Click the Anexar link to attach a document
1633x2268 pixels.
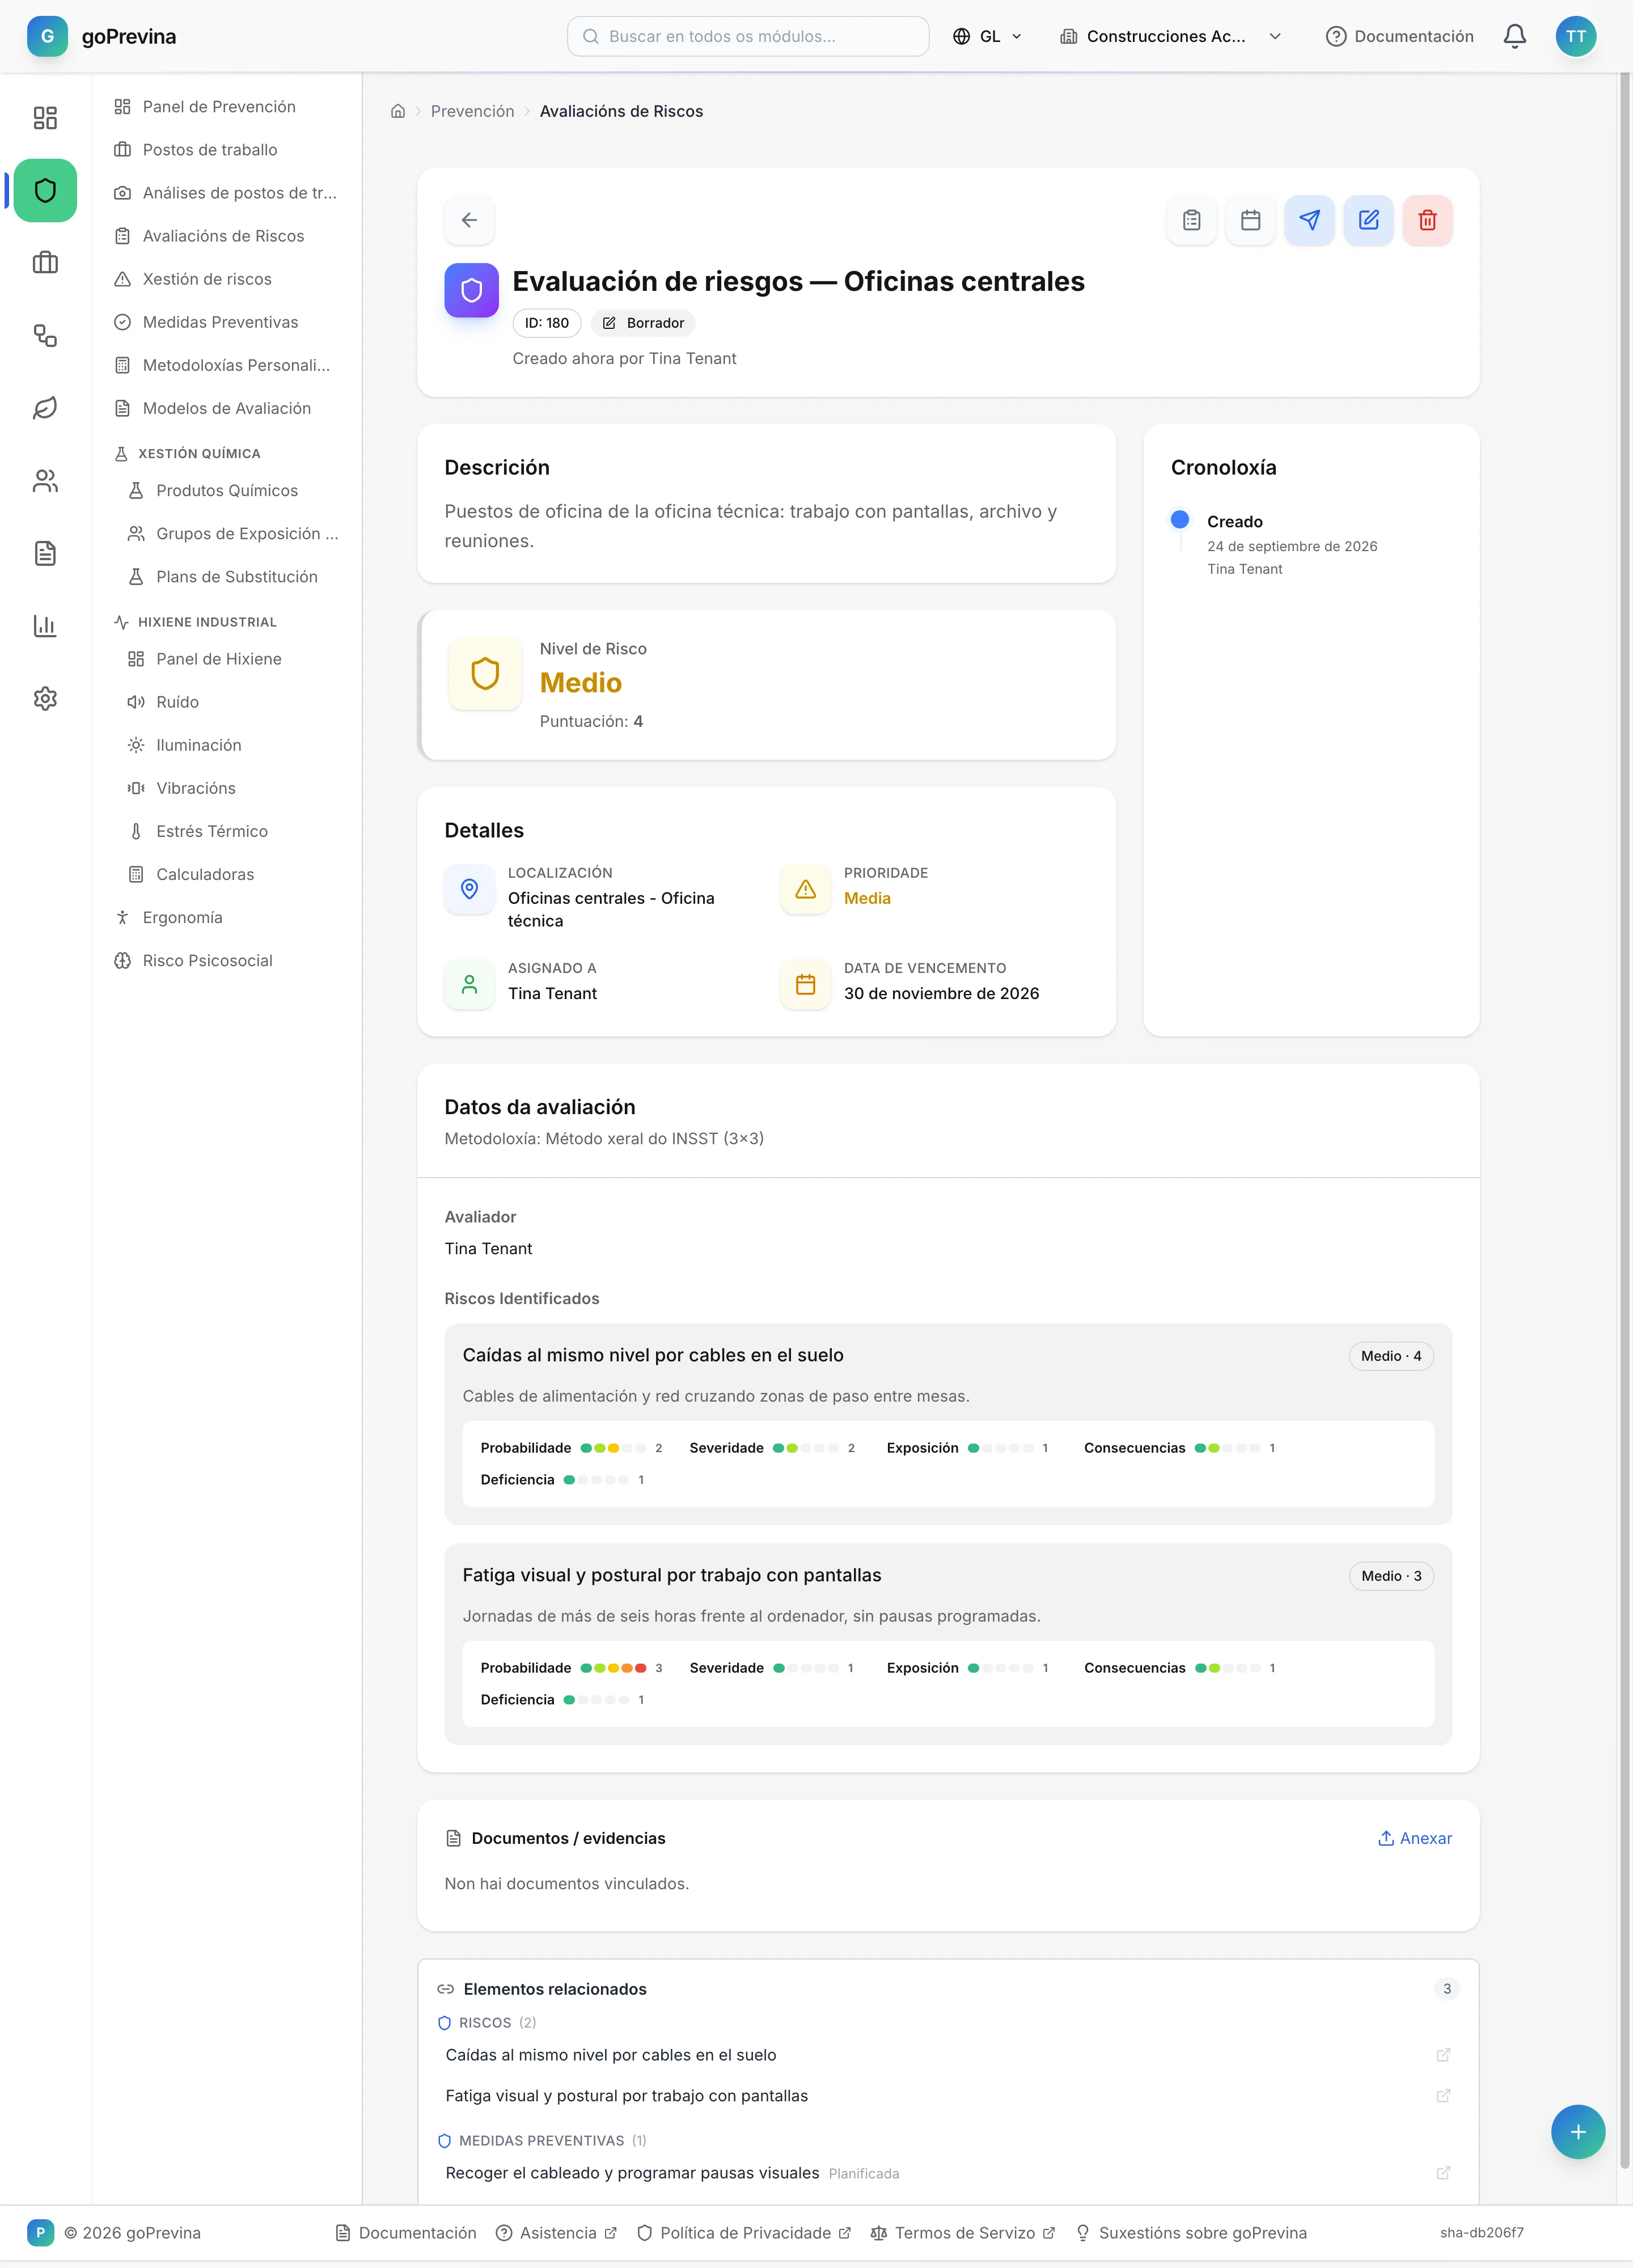(x=1414, y=1838)
